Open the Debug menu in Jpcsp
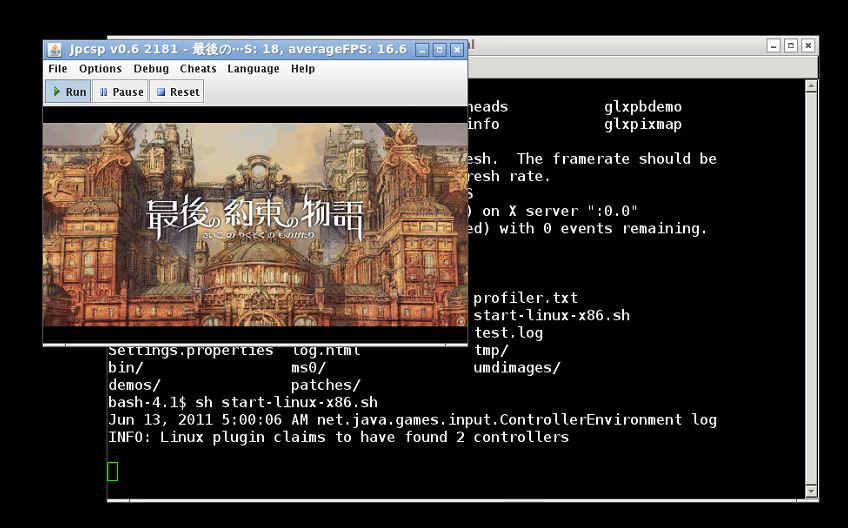 (151, 69)
